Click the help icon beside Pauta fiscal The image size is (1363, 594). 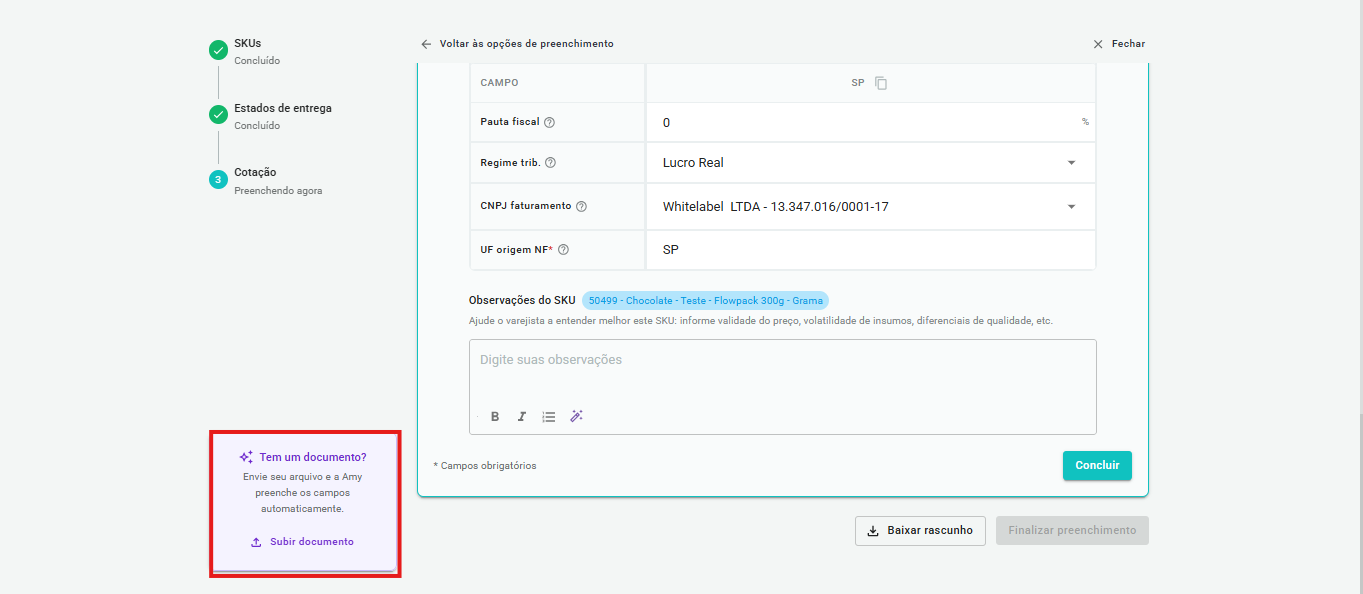549,122
